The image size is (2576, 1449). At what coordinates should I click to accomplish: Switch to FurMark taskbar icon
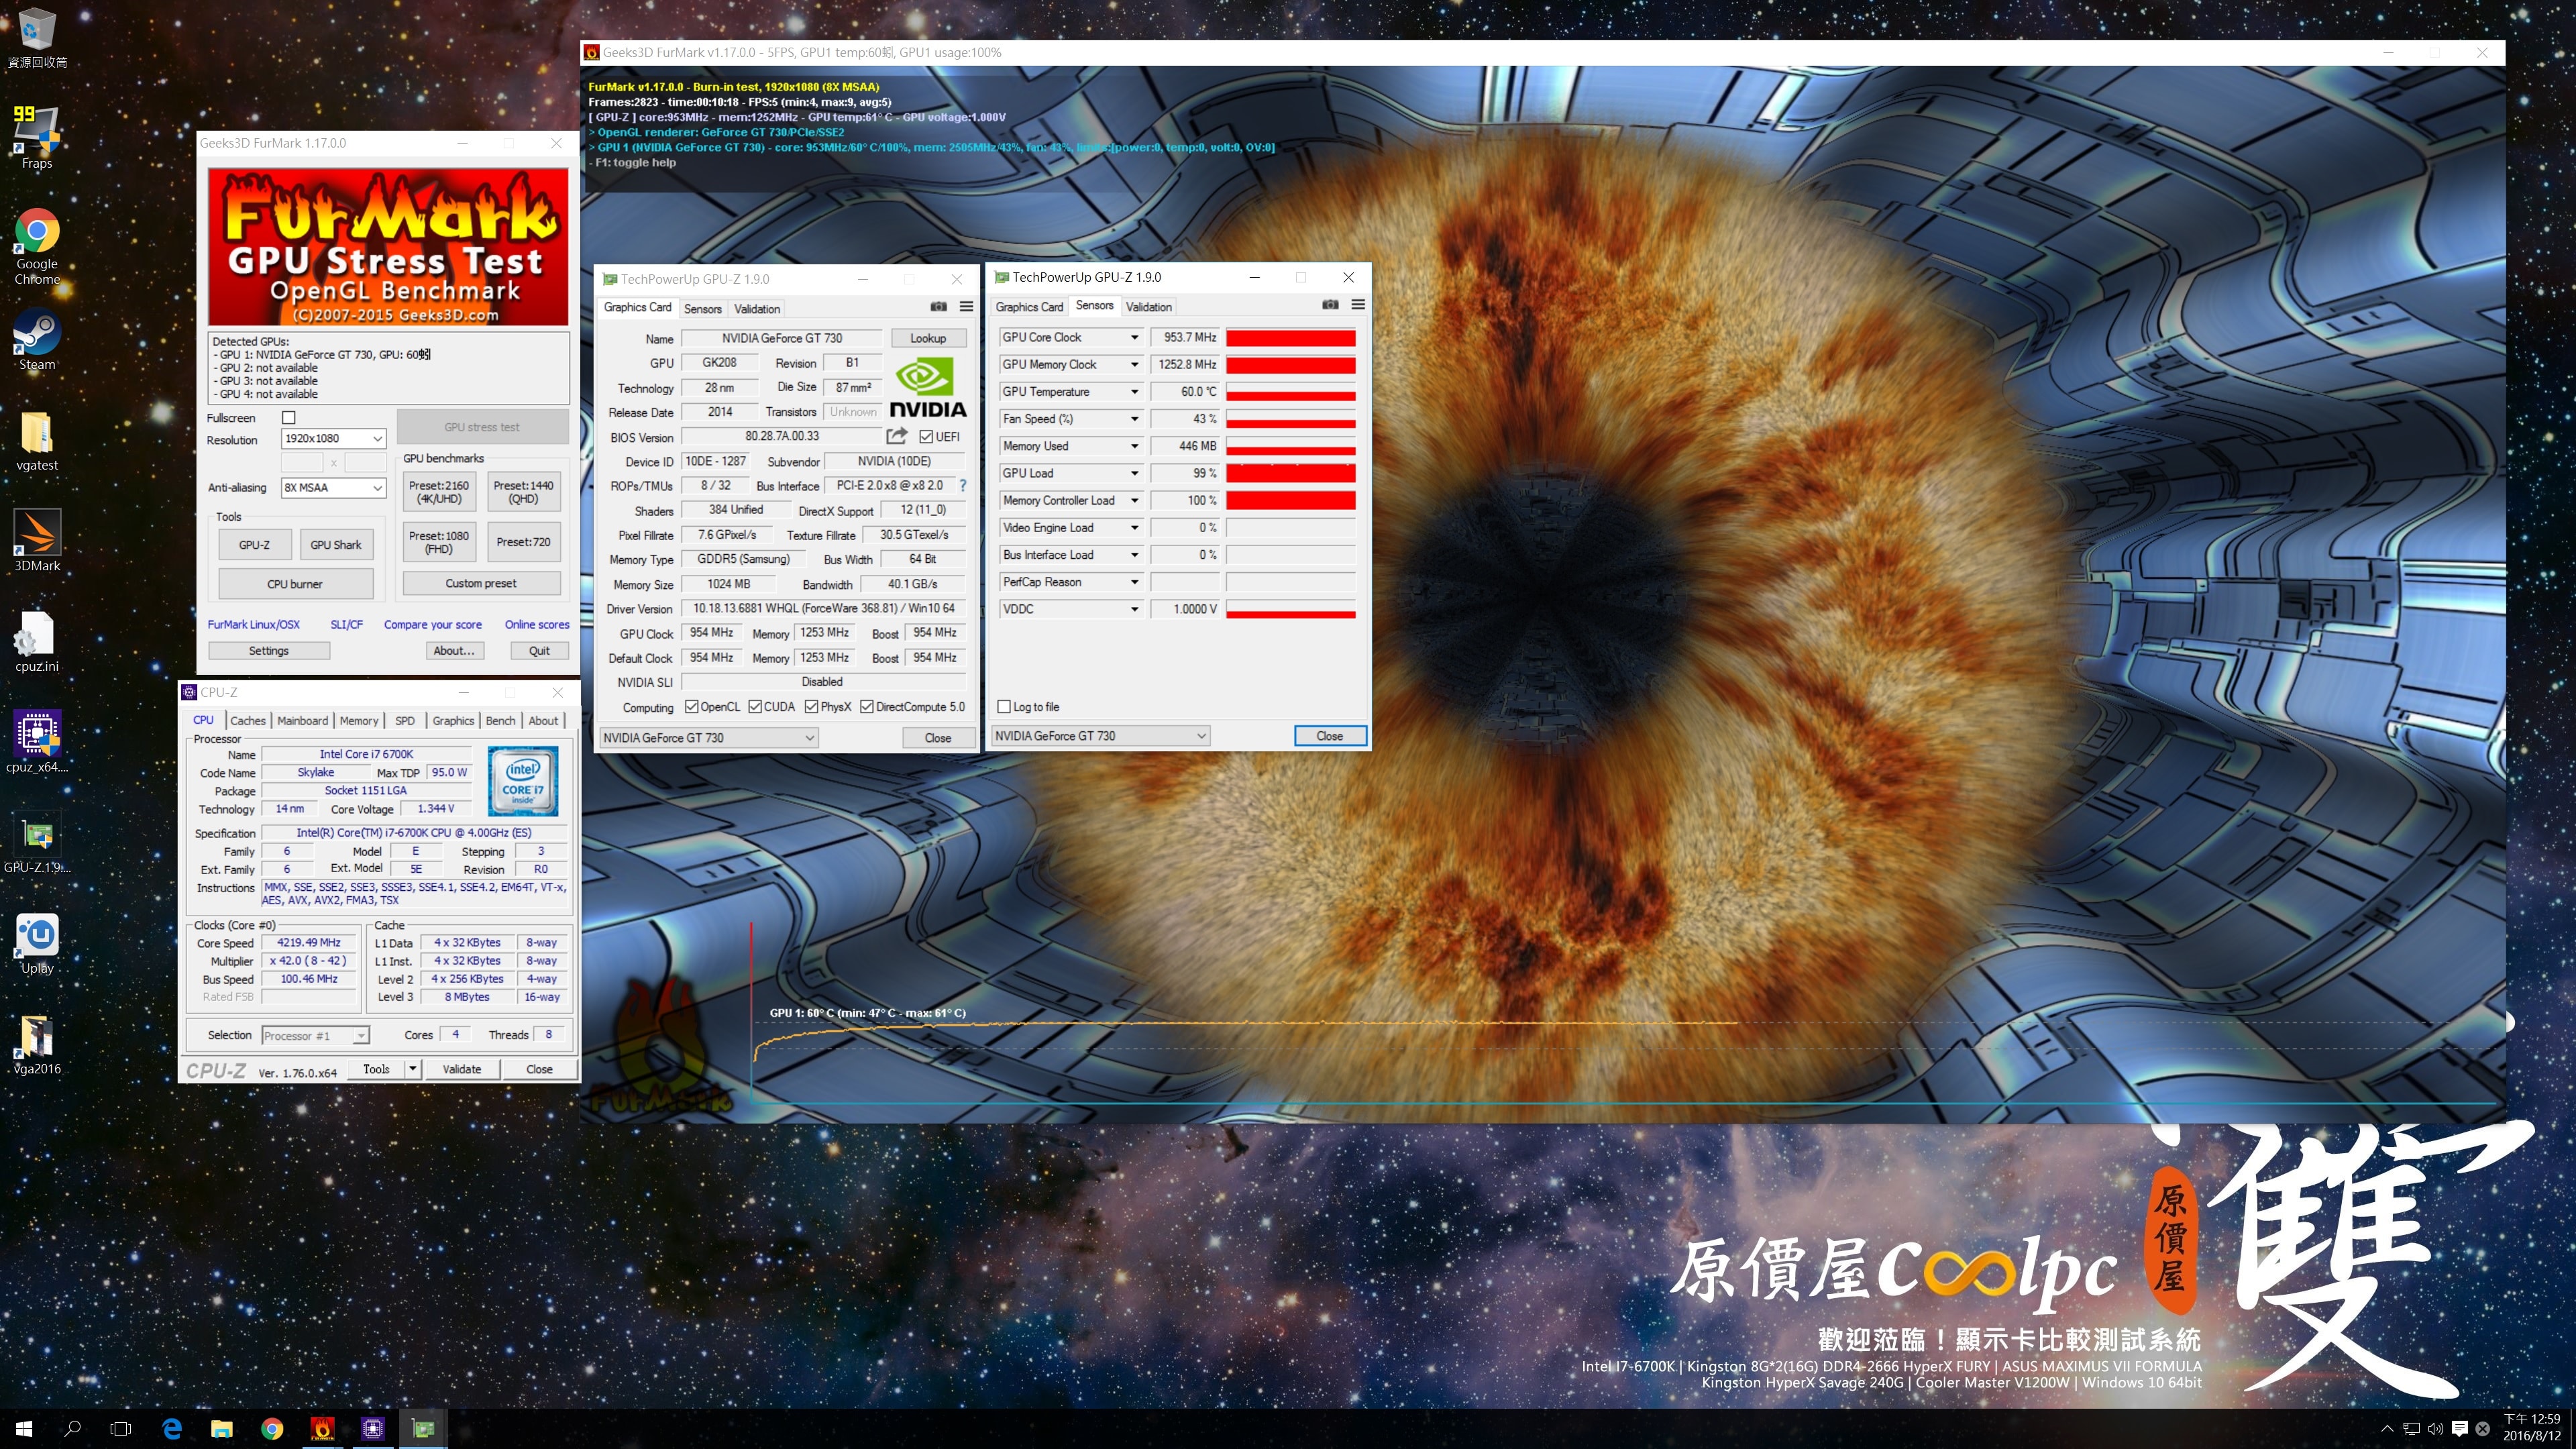point(322,1428)
